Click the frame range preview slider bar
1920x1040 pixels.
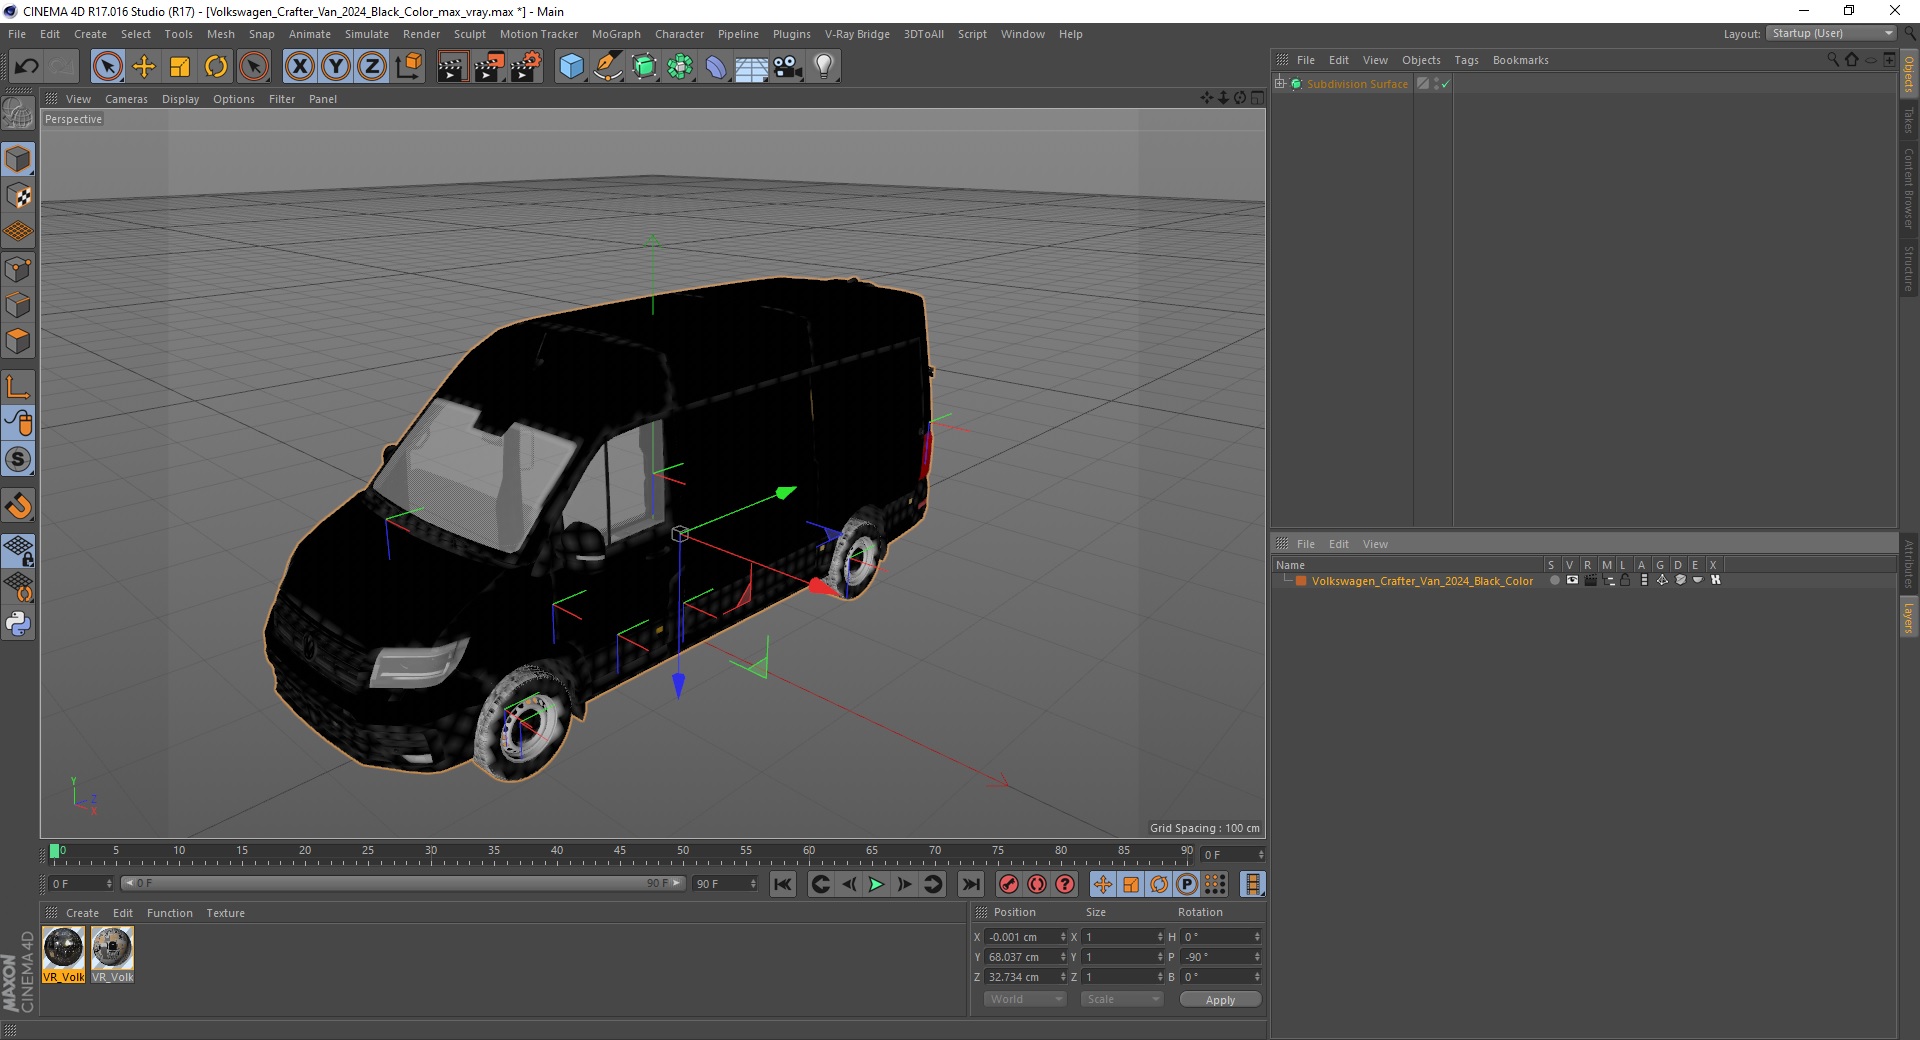(403, 883)
